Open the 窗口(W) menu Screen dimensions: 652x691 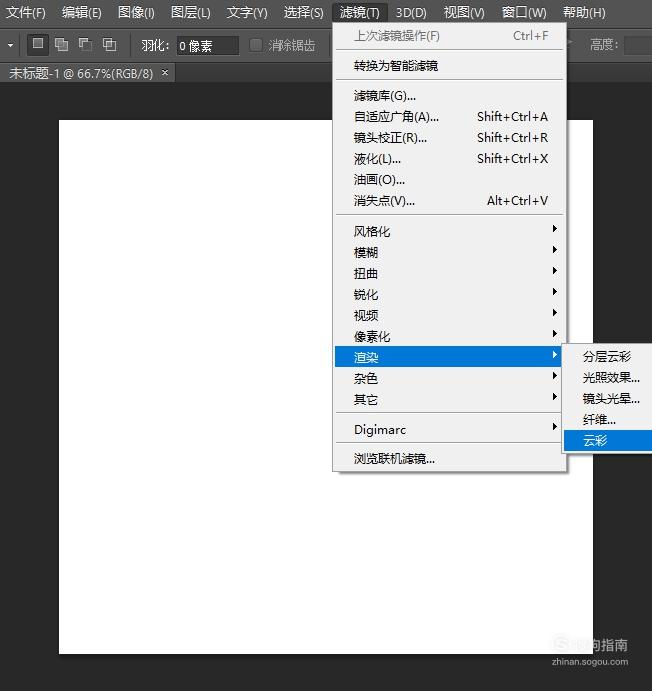click(524, 13)
